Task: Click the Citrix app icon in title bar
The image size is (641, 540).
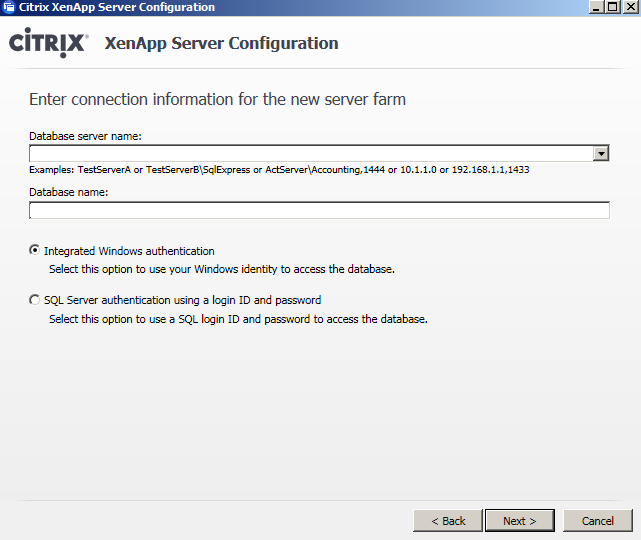Action: tap(9, 7)
